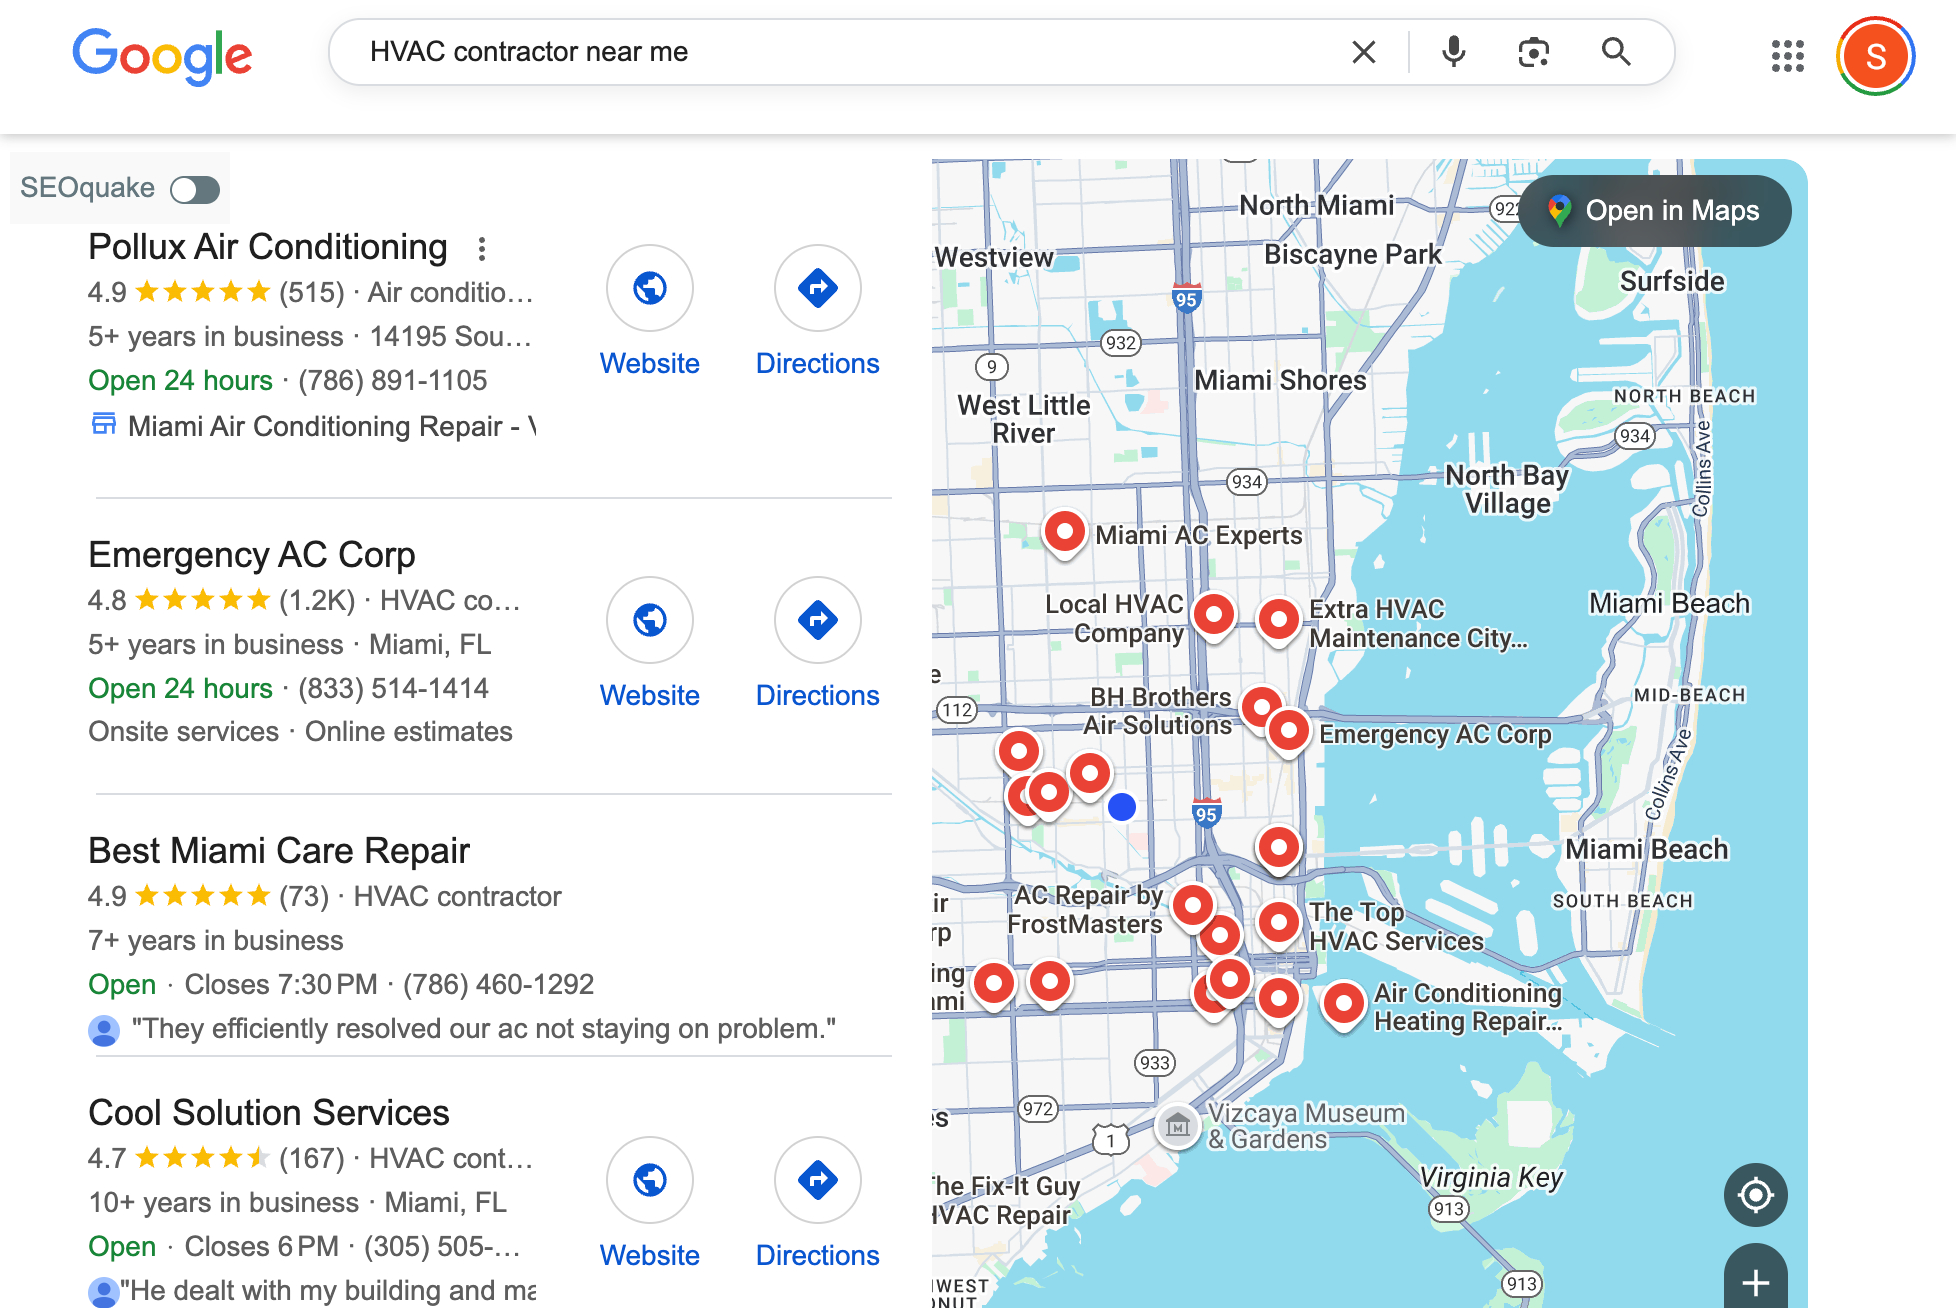Start a voice search with the microphone
Image resolution: width=1956 pixels, height=1308 pixels.
(x=1453, y=51)
